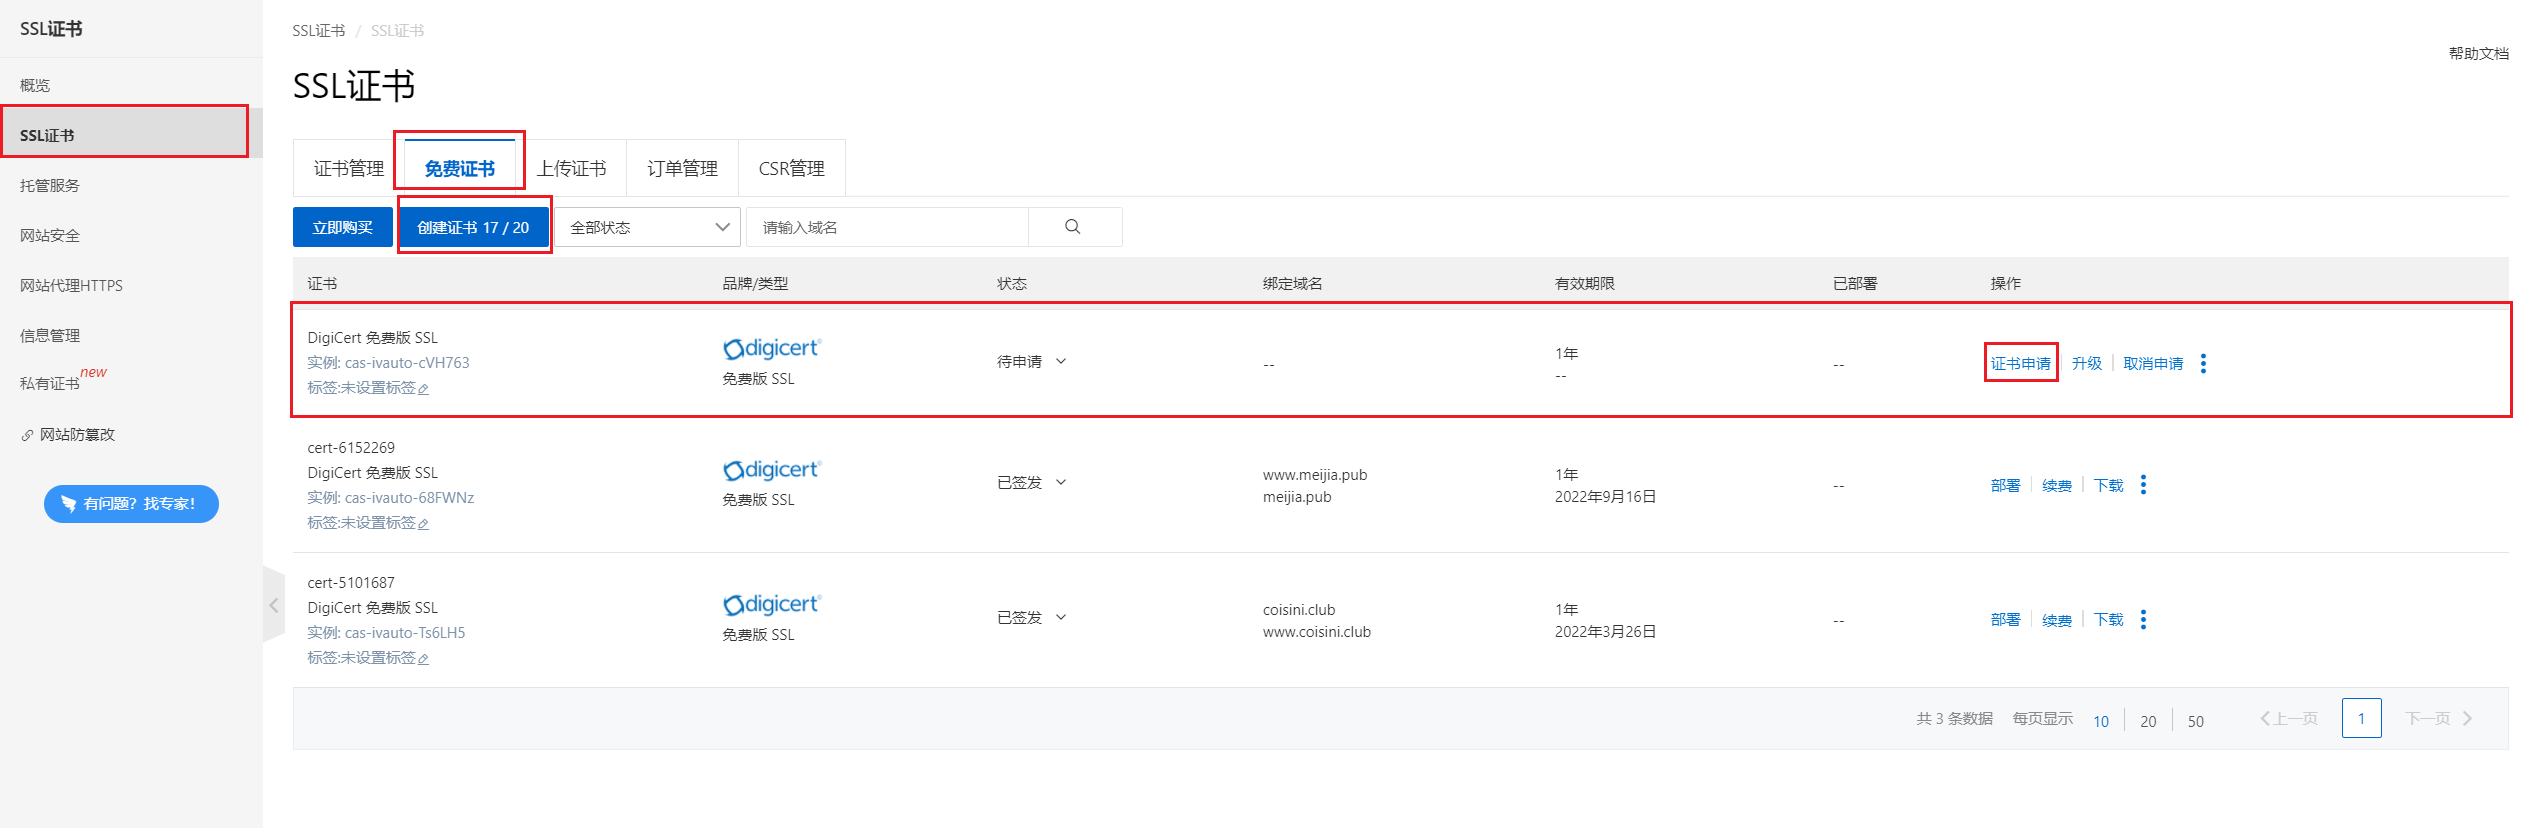Click digicert logo in www.meijia.pub row

771,469
